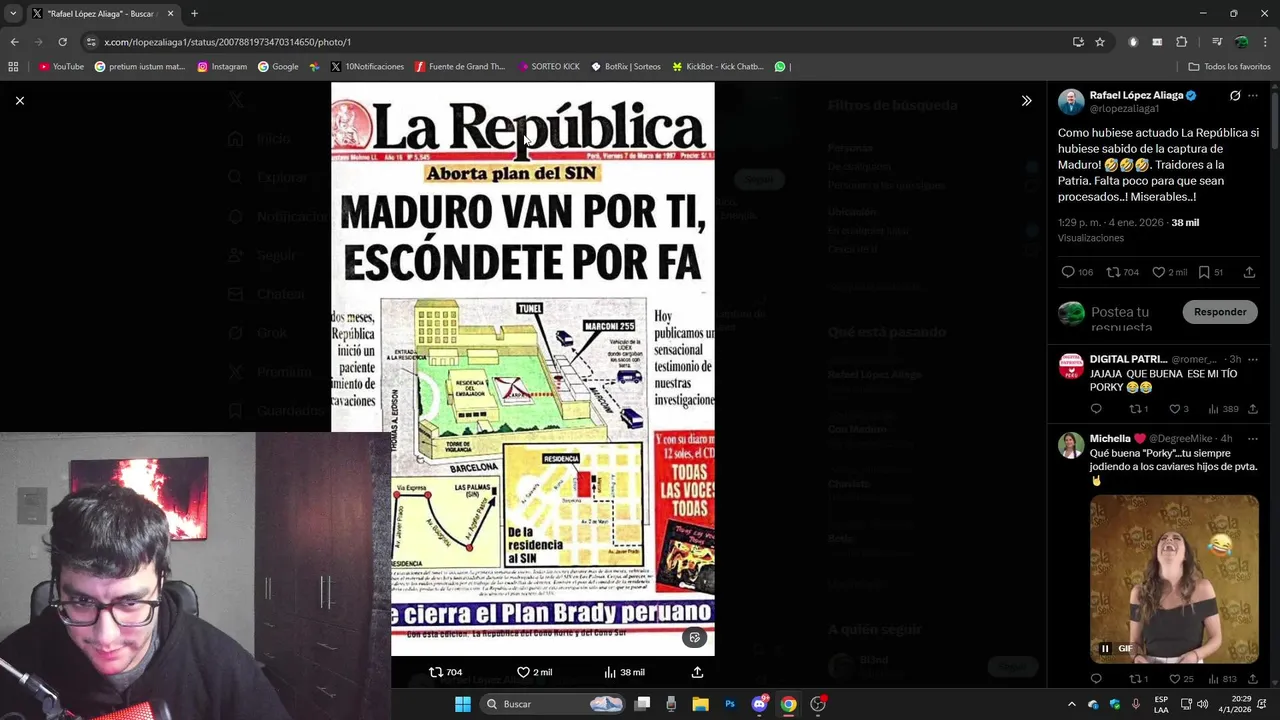Show hidden system tray icons
Screen dimensions: 1280x720
point(1072,704)
